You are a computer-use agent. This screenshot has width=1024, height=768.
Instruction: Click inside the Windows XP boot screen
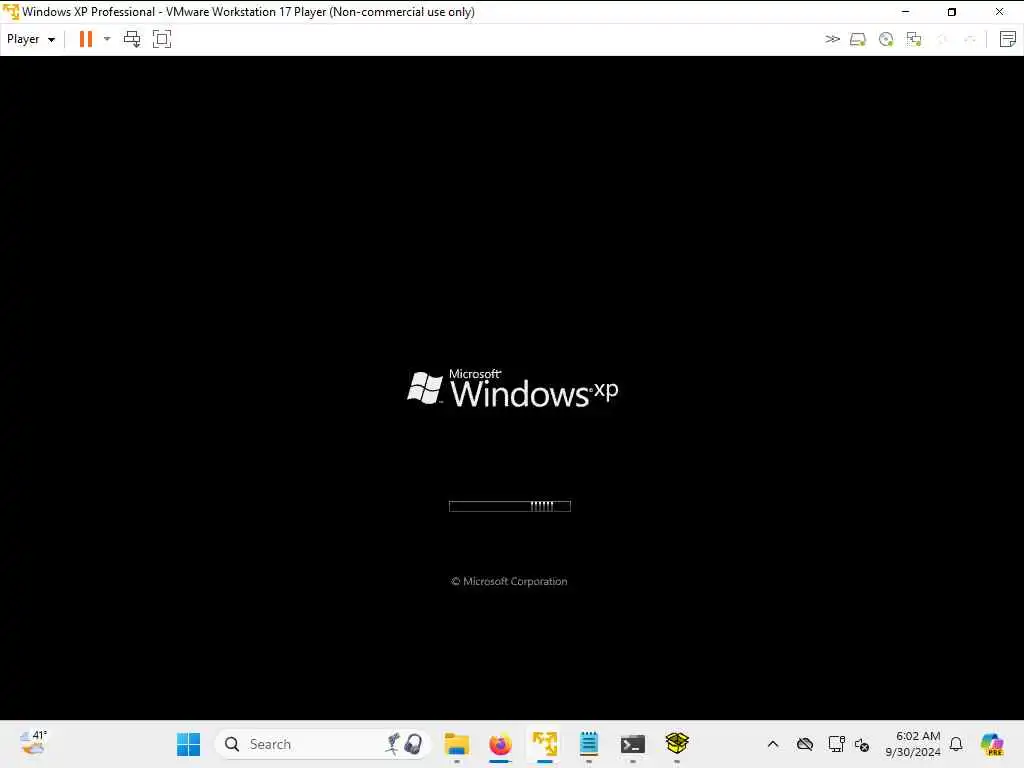[512, 388]
